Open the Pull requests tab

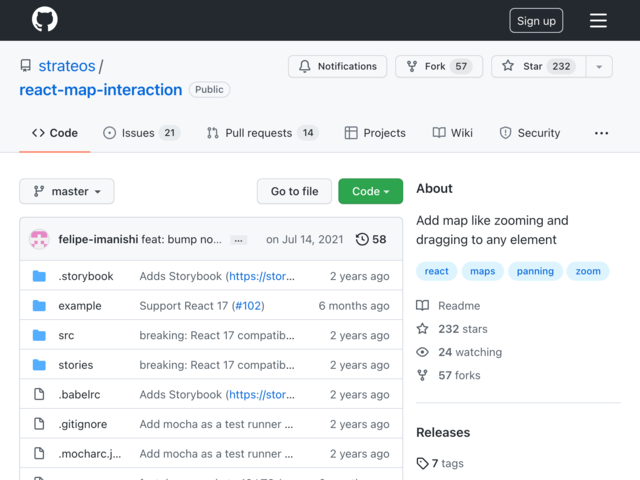(262, 133)
